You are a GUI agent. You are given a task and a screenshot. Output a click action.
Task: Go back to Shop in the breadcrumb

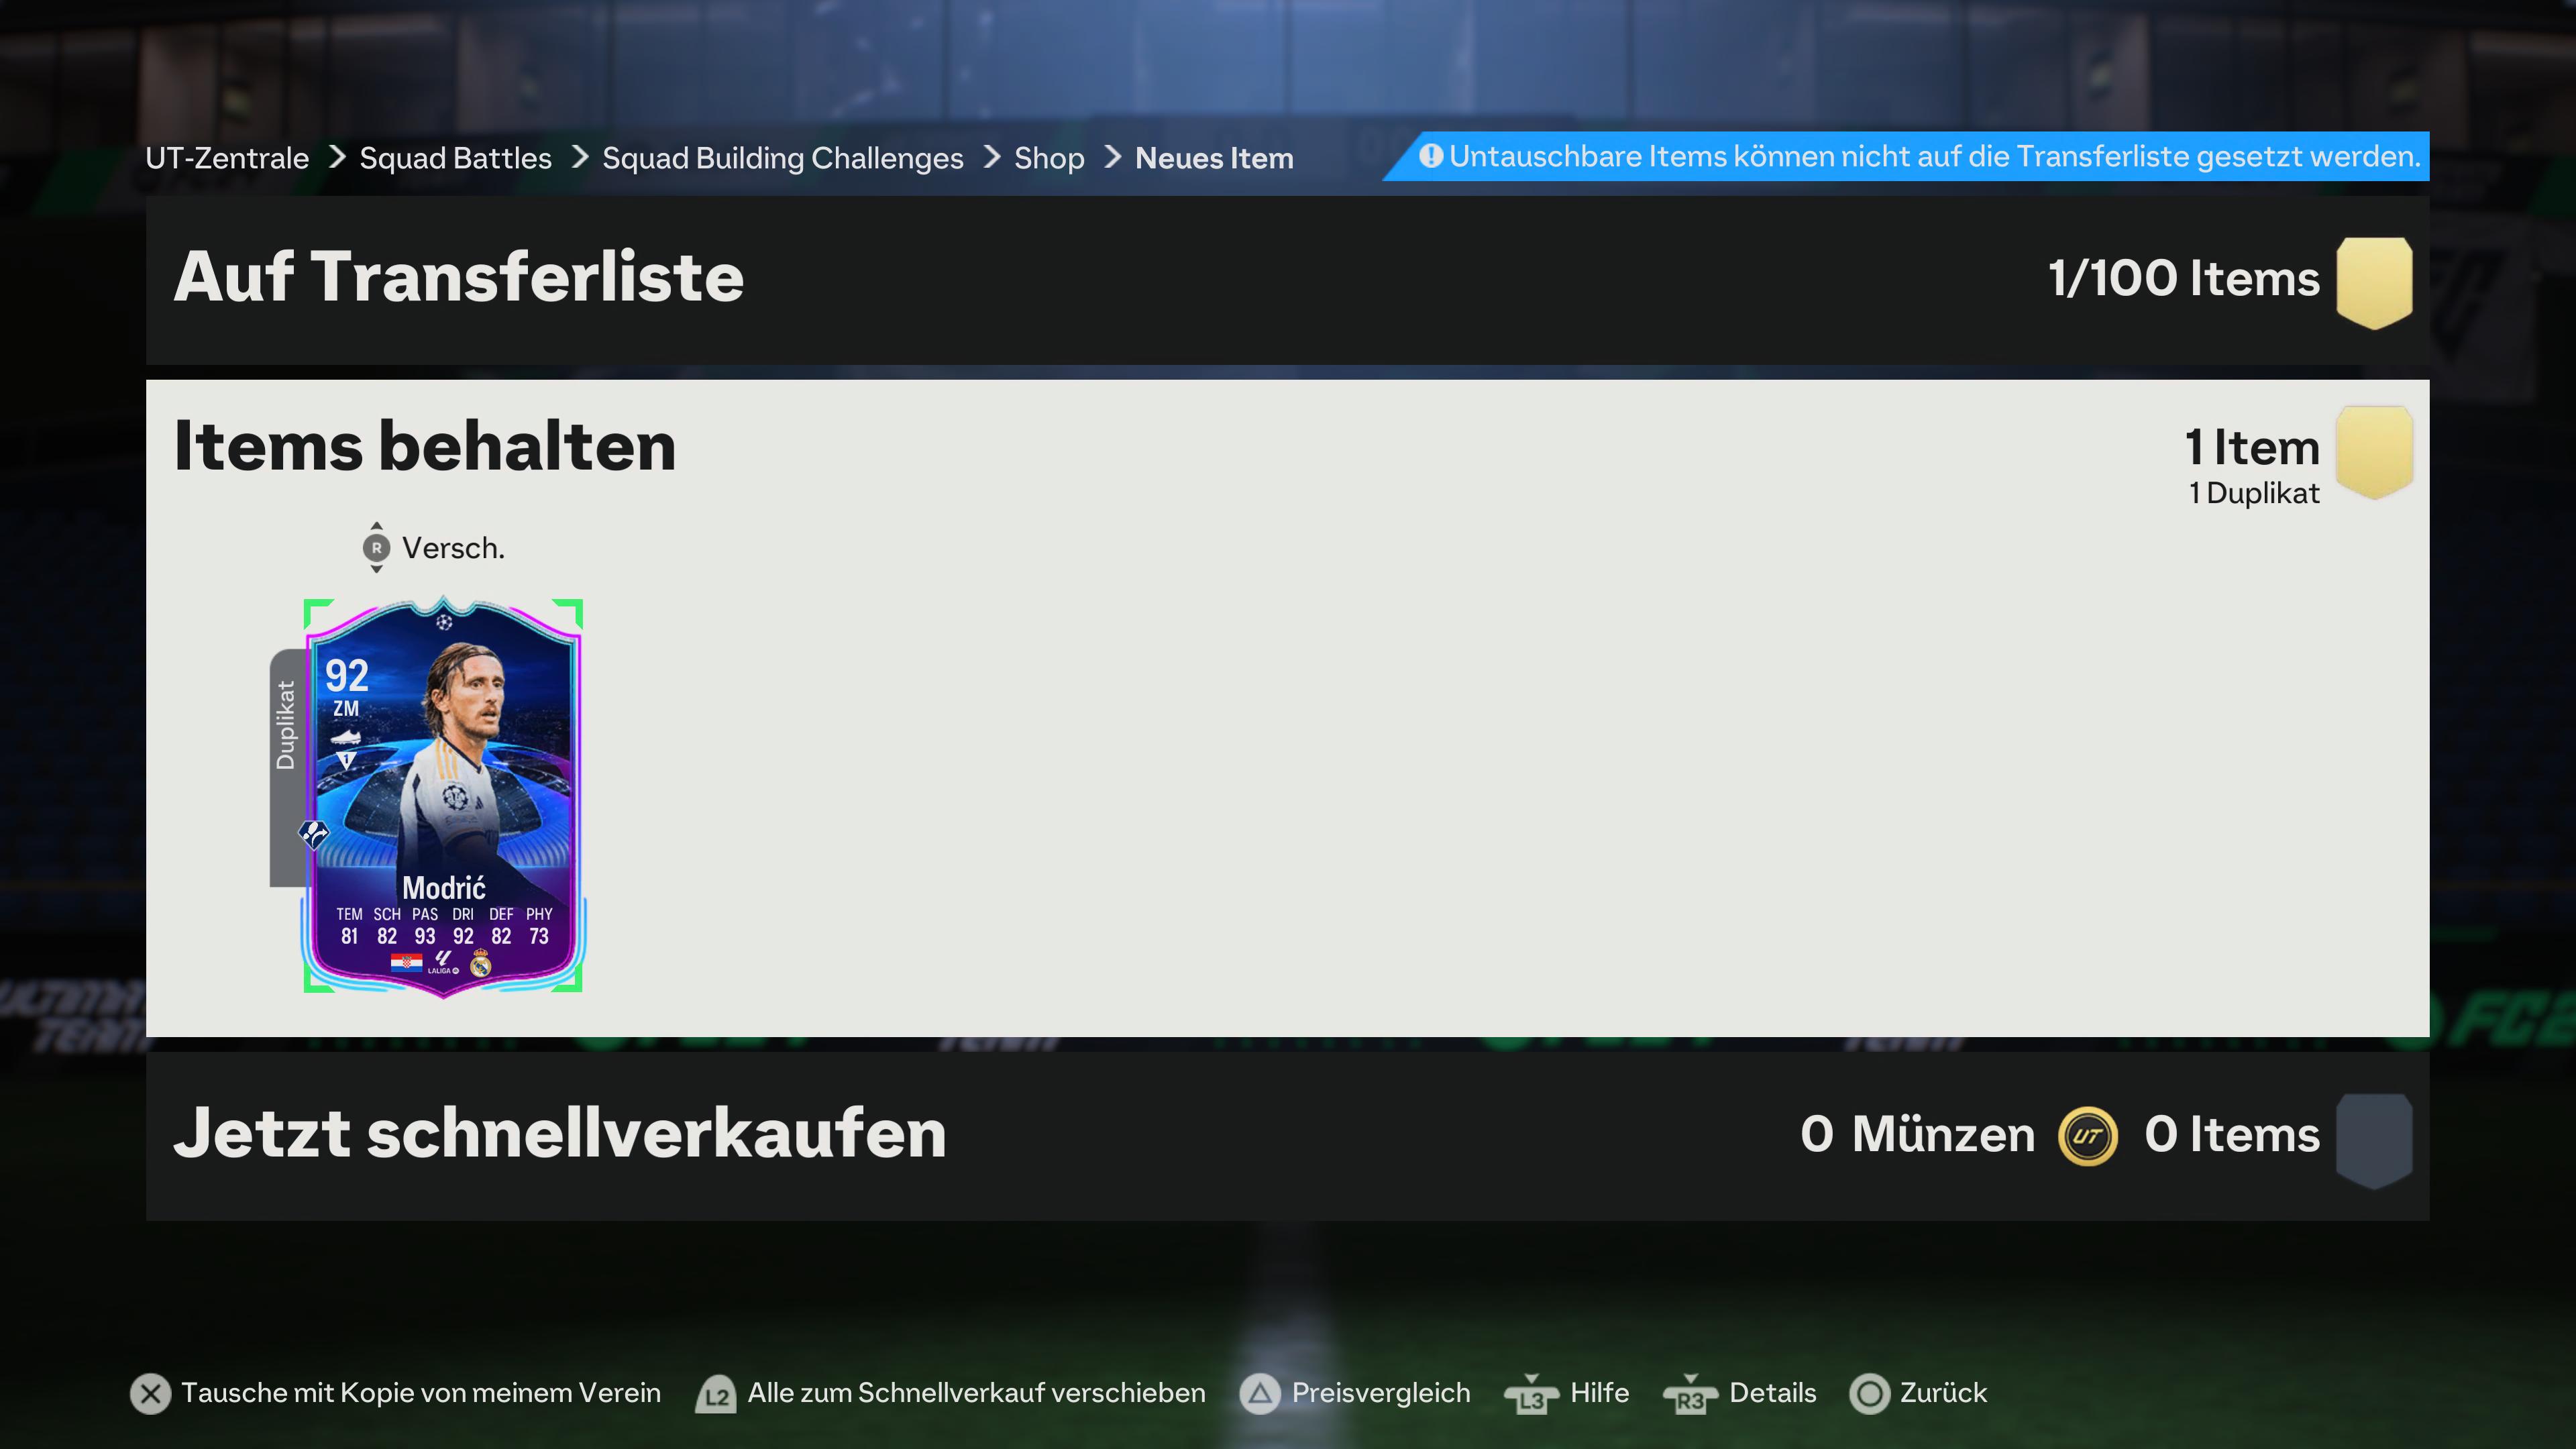pos(1049,158)
